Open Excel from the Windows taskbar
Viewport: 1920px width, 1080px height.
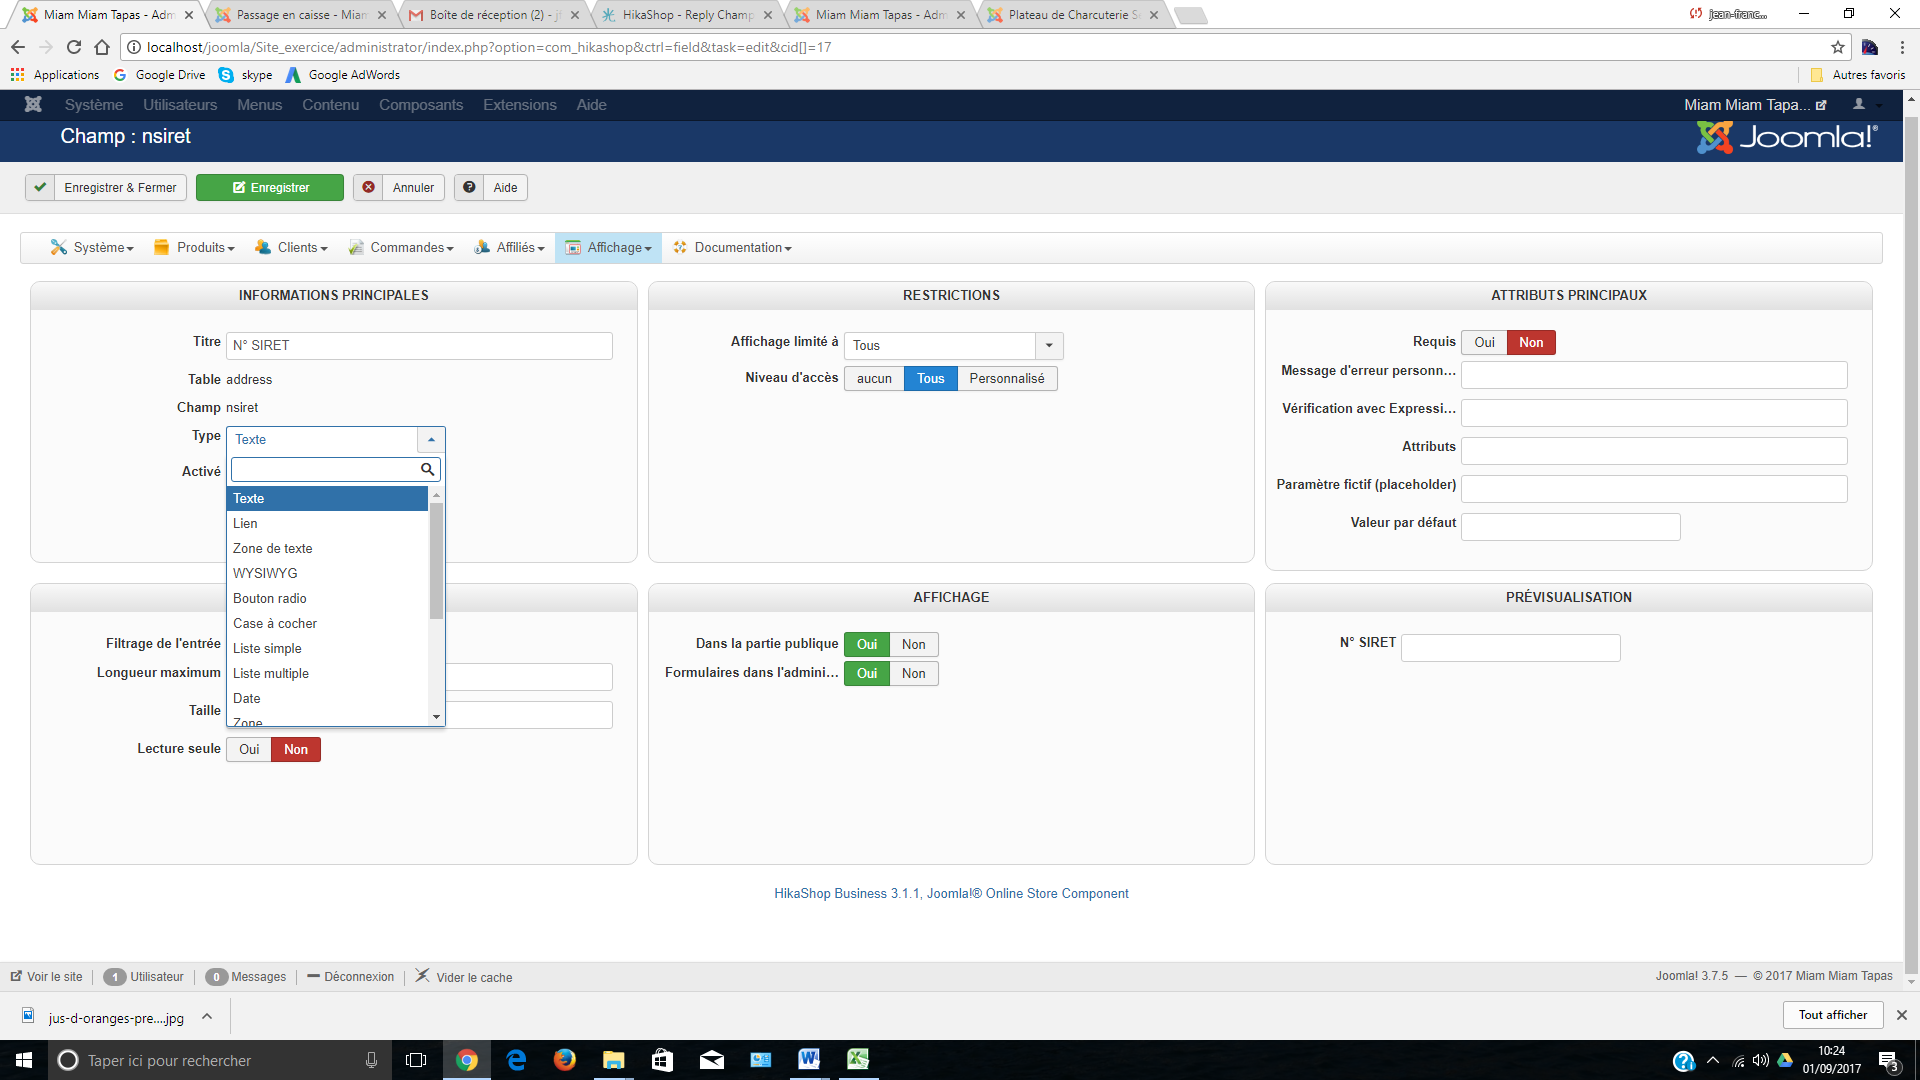(857, 1060)
